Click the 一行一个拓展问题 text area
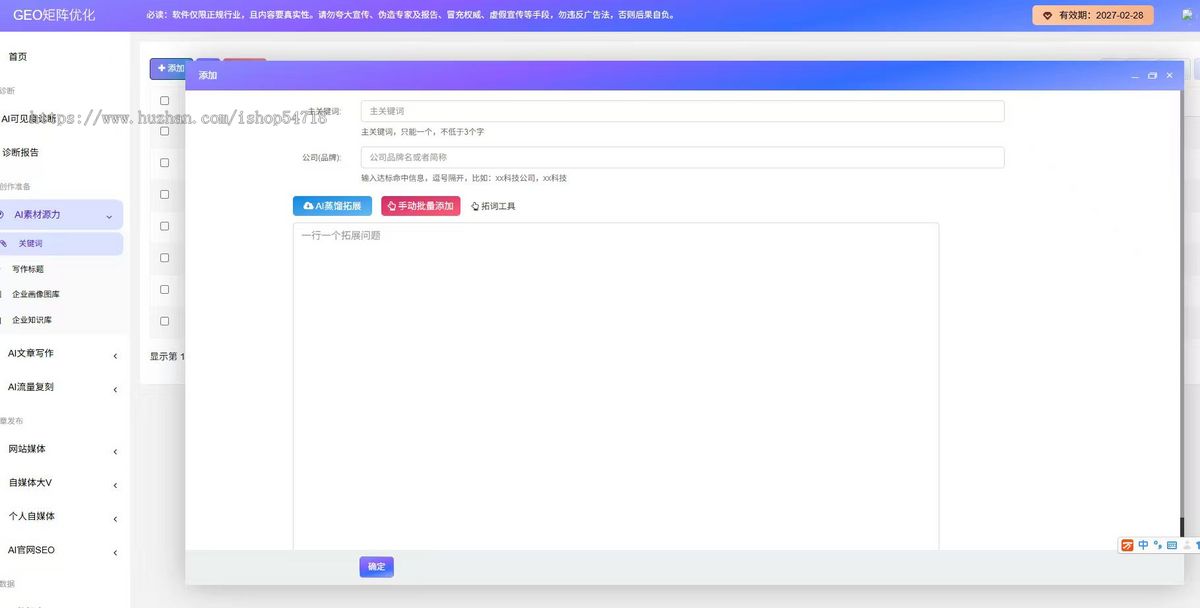This screenshot has height=608, width=1200. tap(616, 386)
